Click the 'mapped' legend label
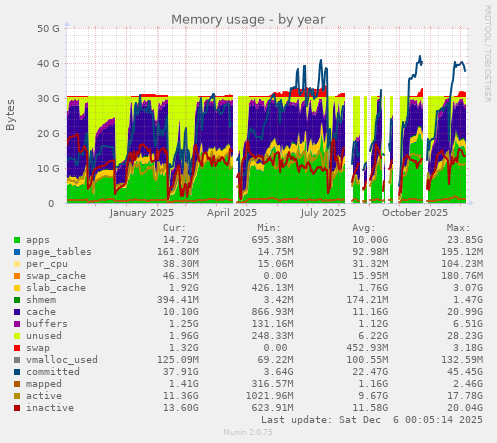The width and height of the screenshot is (497, 443). click(44, 384)
